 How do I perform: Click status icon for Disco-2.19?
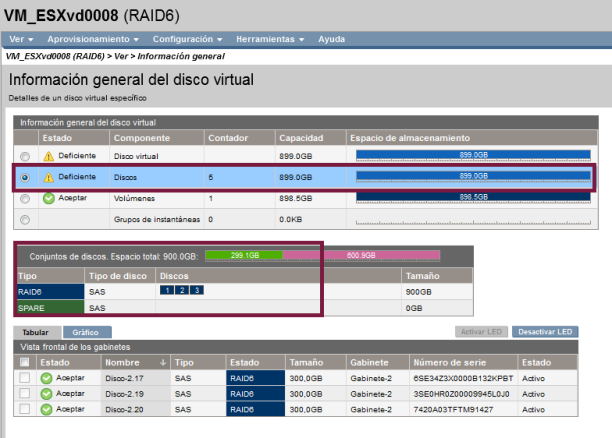(47, 394)
